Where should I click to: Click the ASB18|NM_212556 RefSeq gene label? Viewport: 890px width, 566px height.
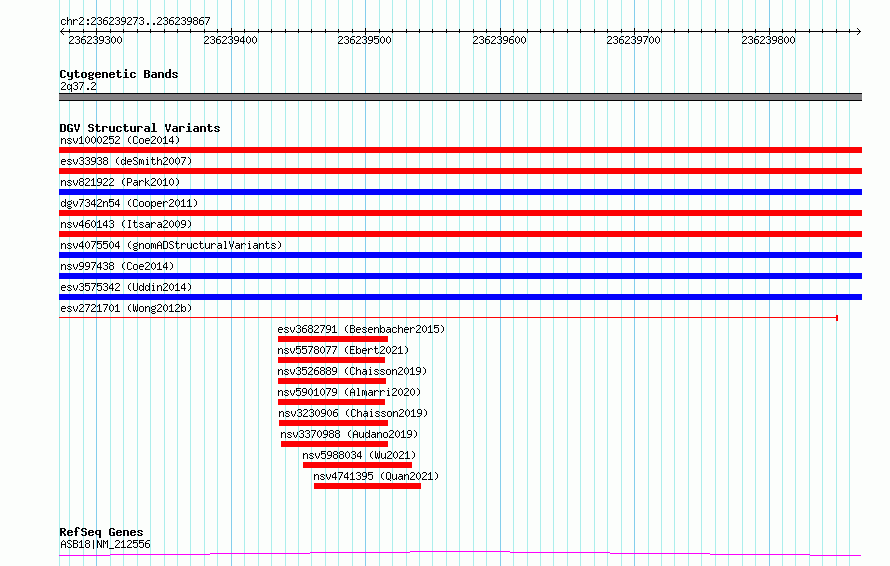(x=105, y=544)
